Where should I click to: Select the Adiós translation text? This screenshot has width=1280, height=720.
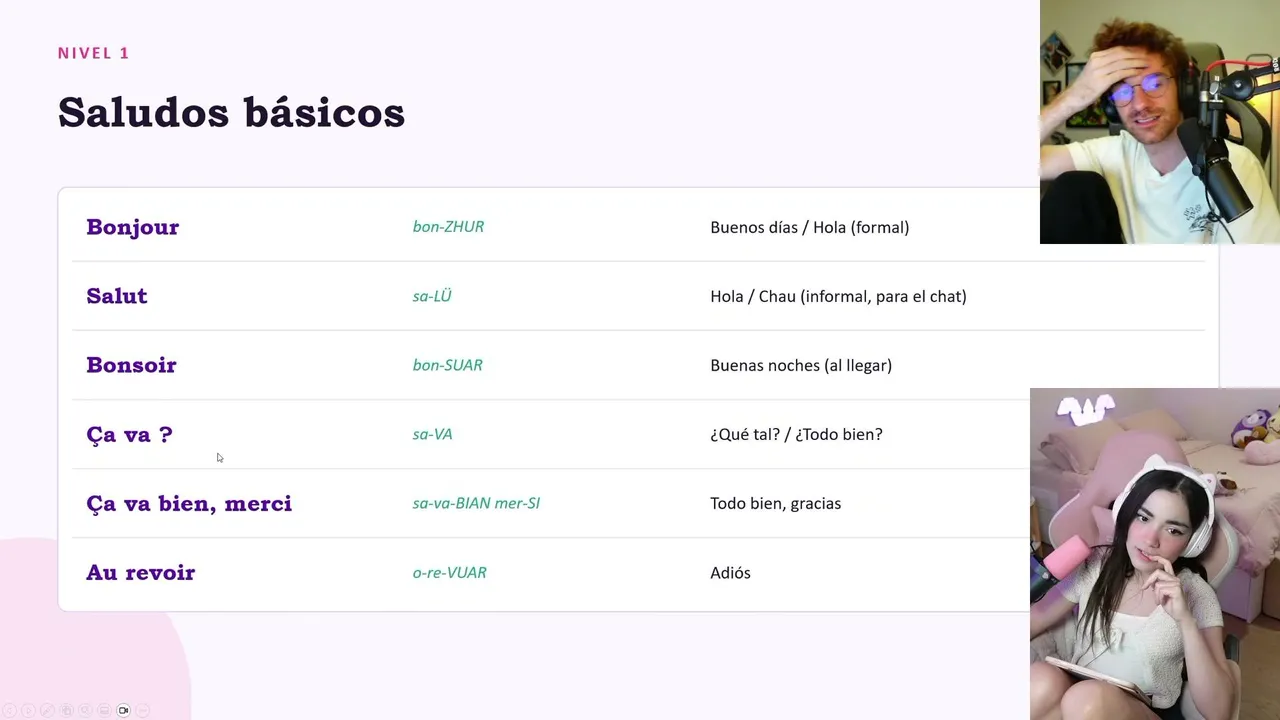coord(730,572)
